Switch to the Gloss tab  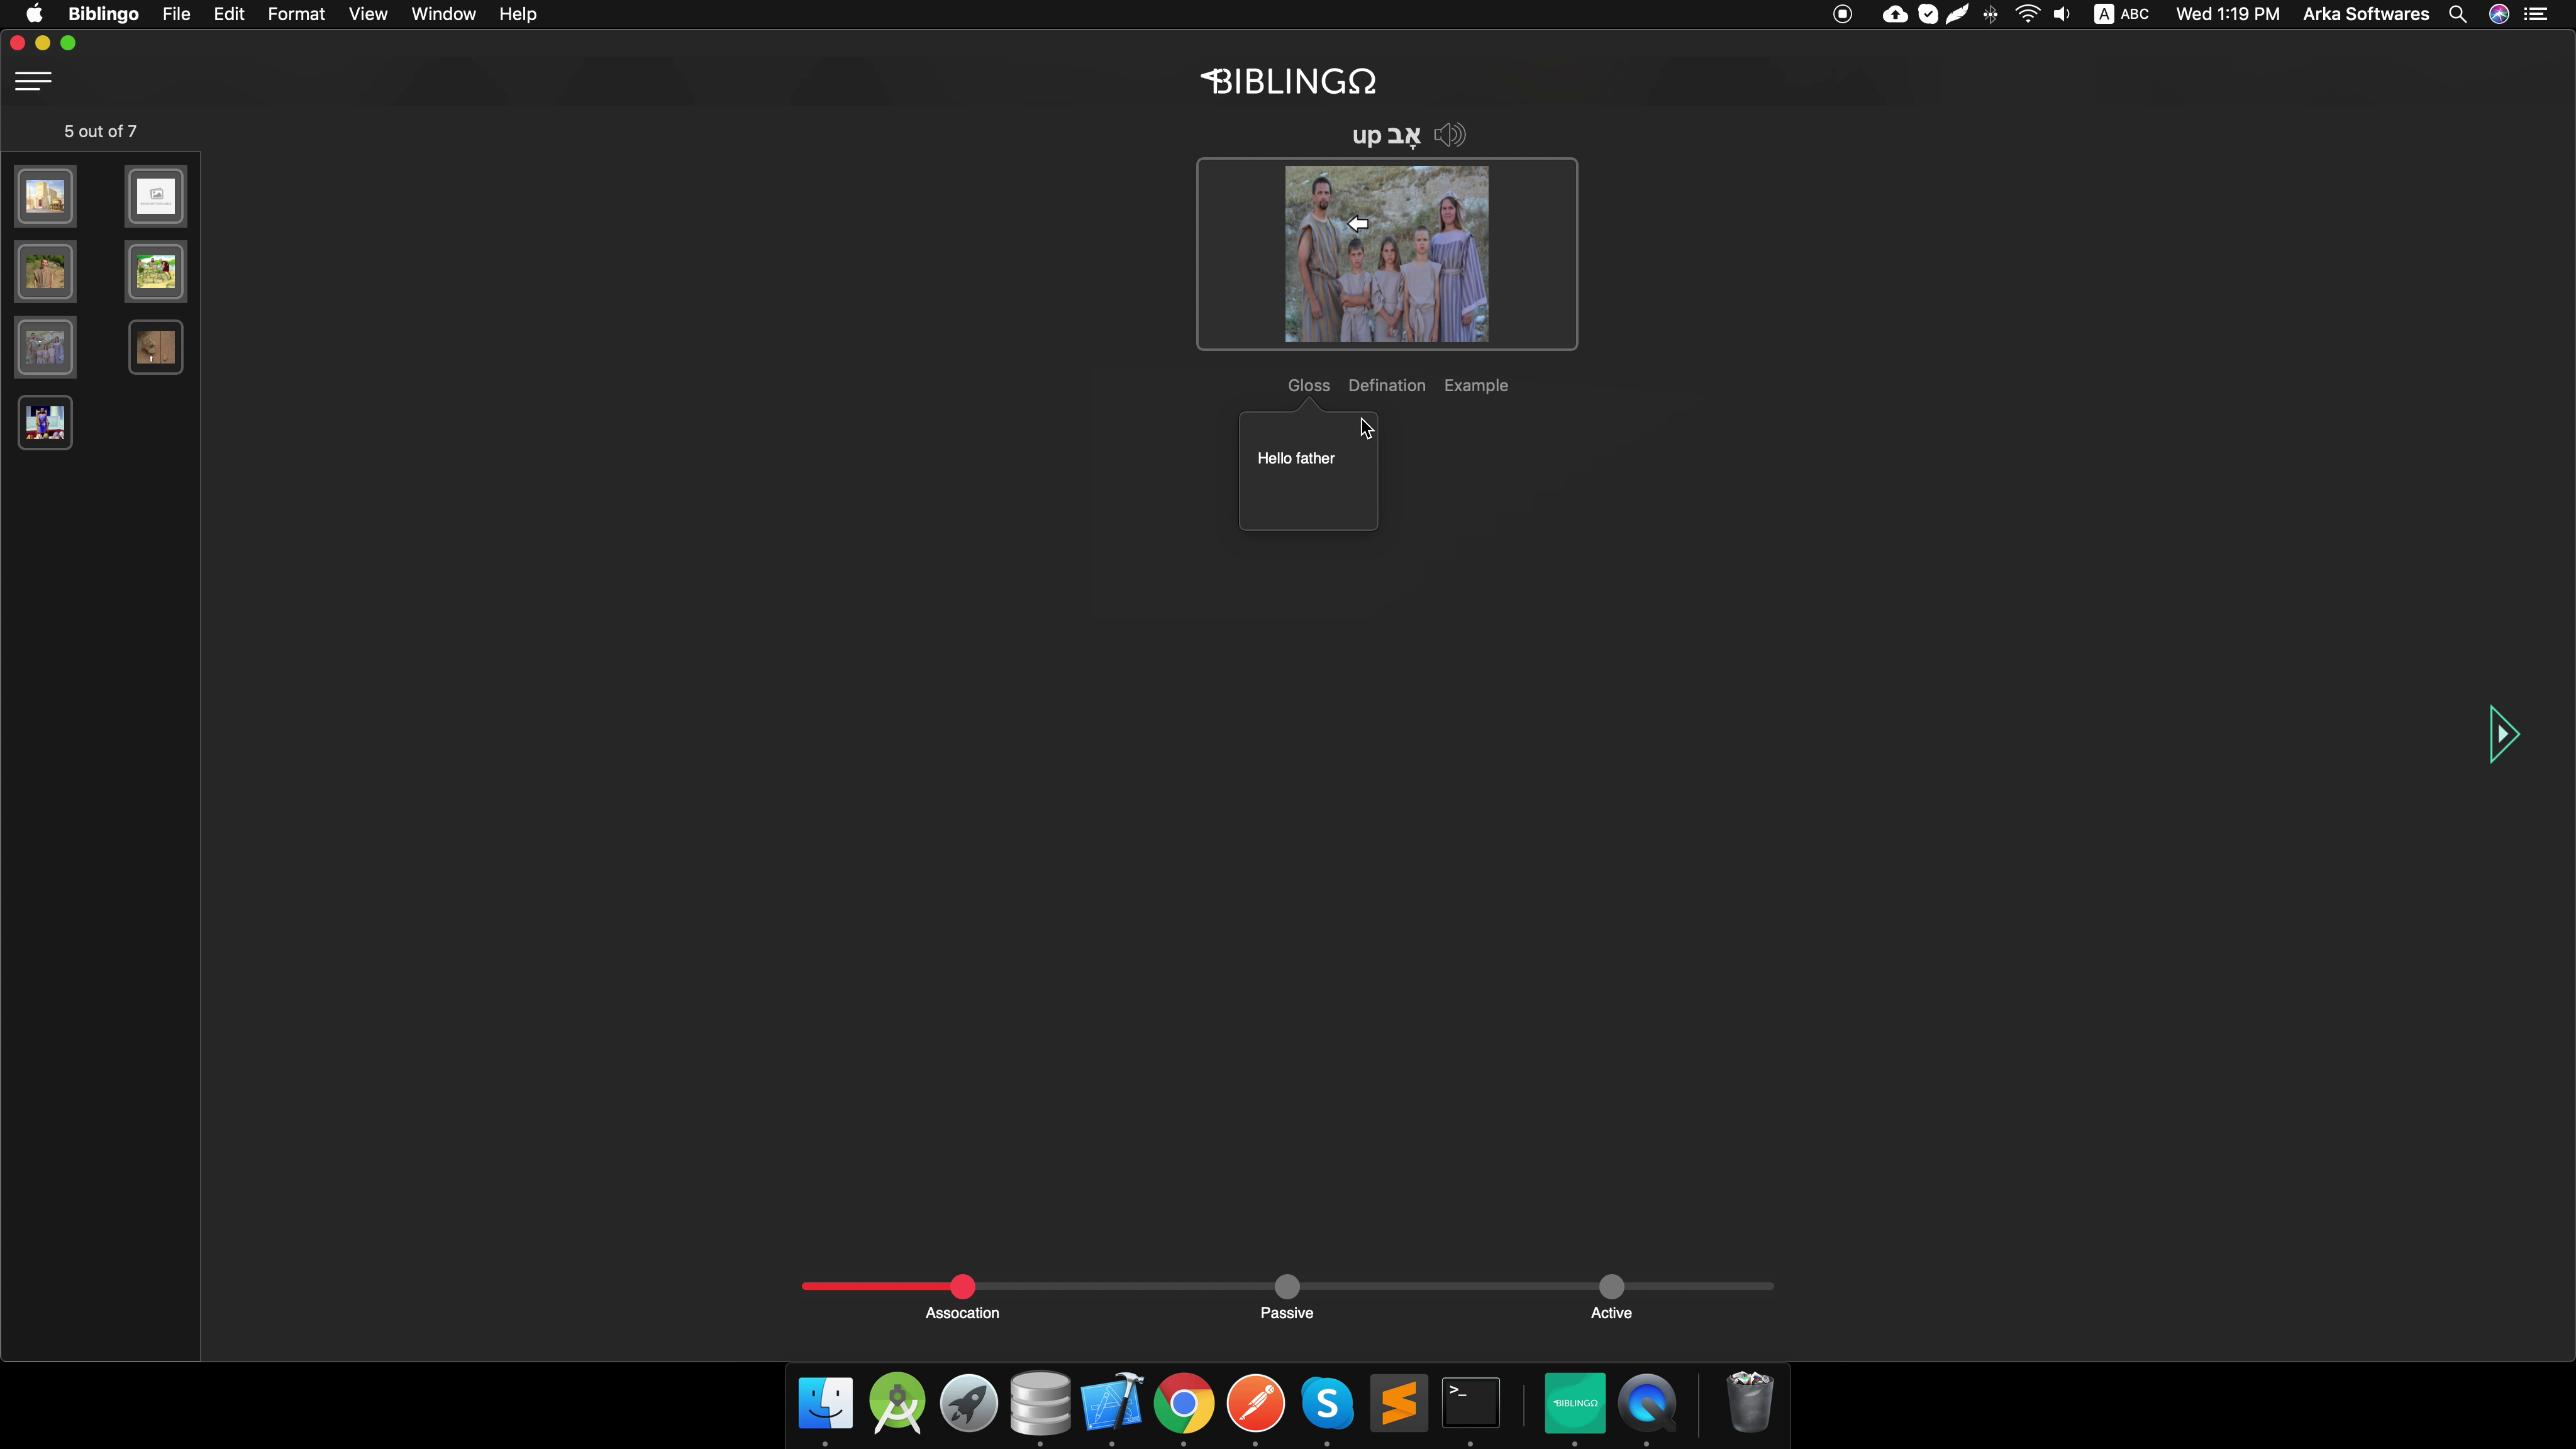[x=1308, y=385]
